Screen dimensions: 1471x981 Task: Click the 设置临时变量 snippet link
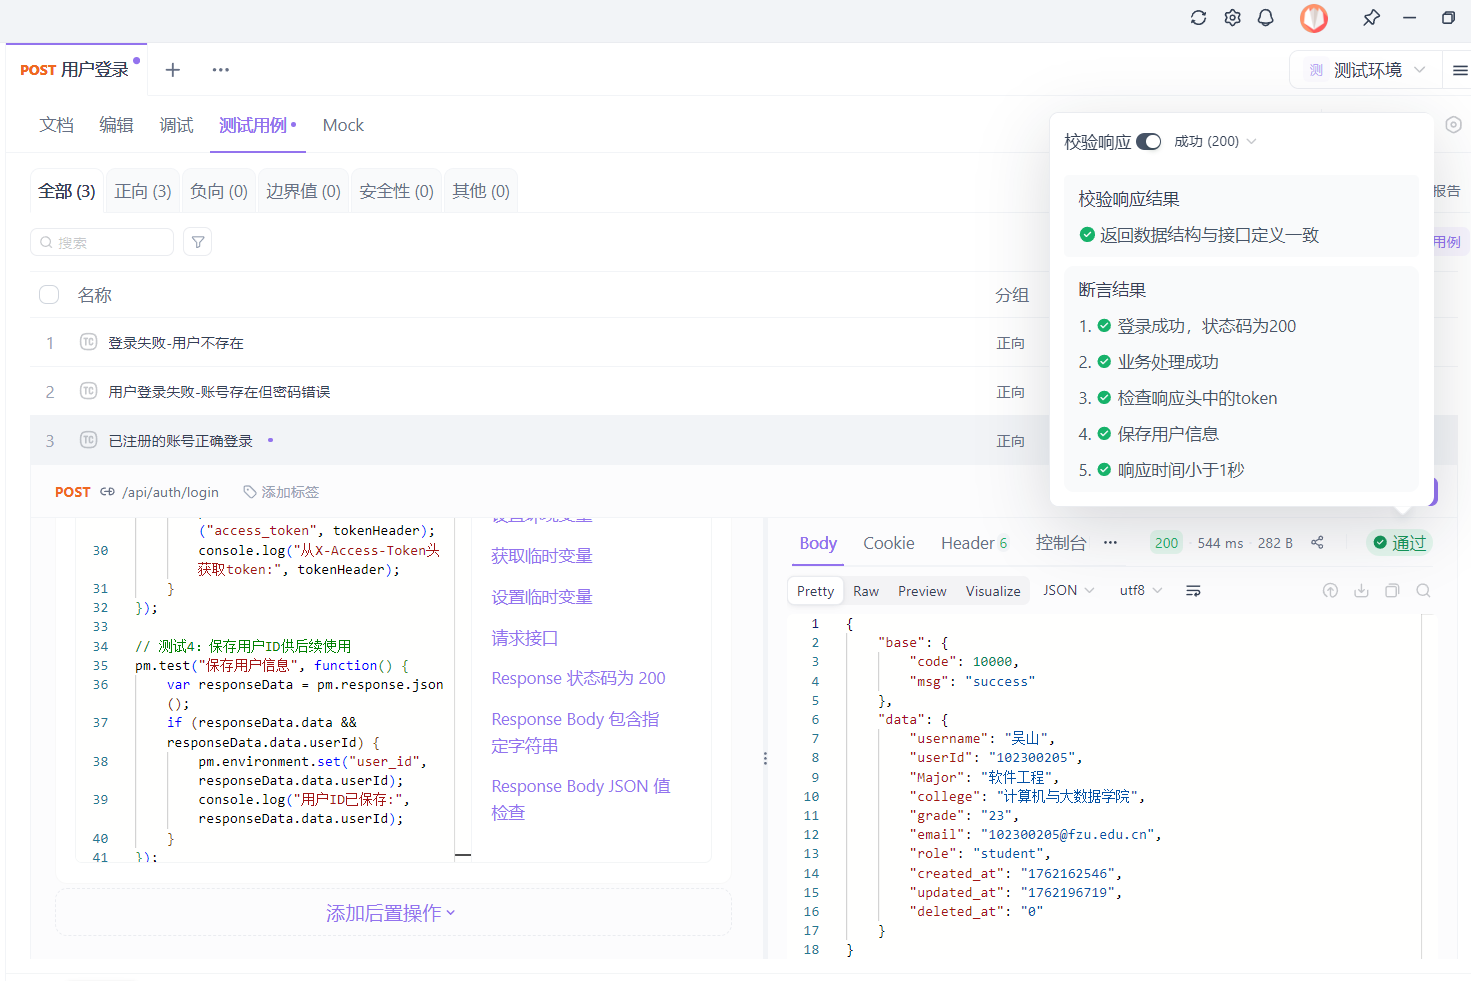point(542,597)
